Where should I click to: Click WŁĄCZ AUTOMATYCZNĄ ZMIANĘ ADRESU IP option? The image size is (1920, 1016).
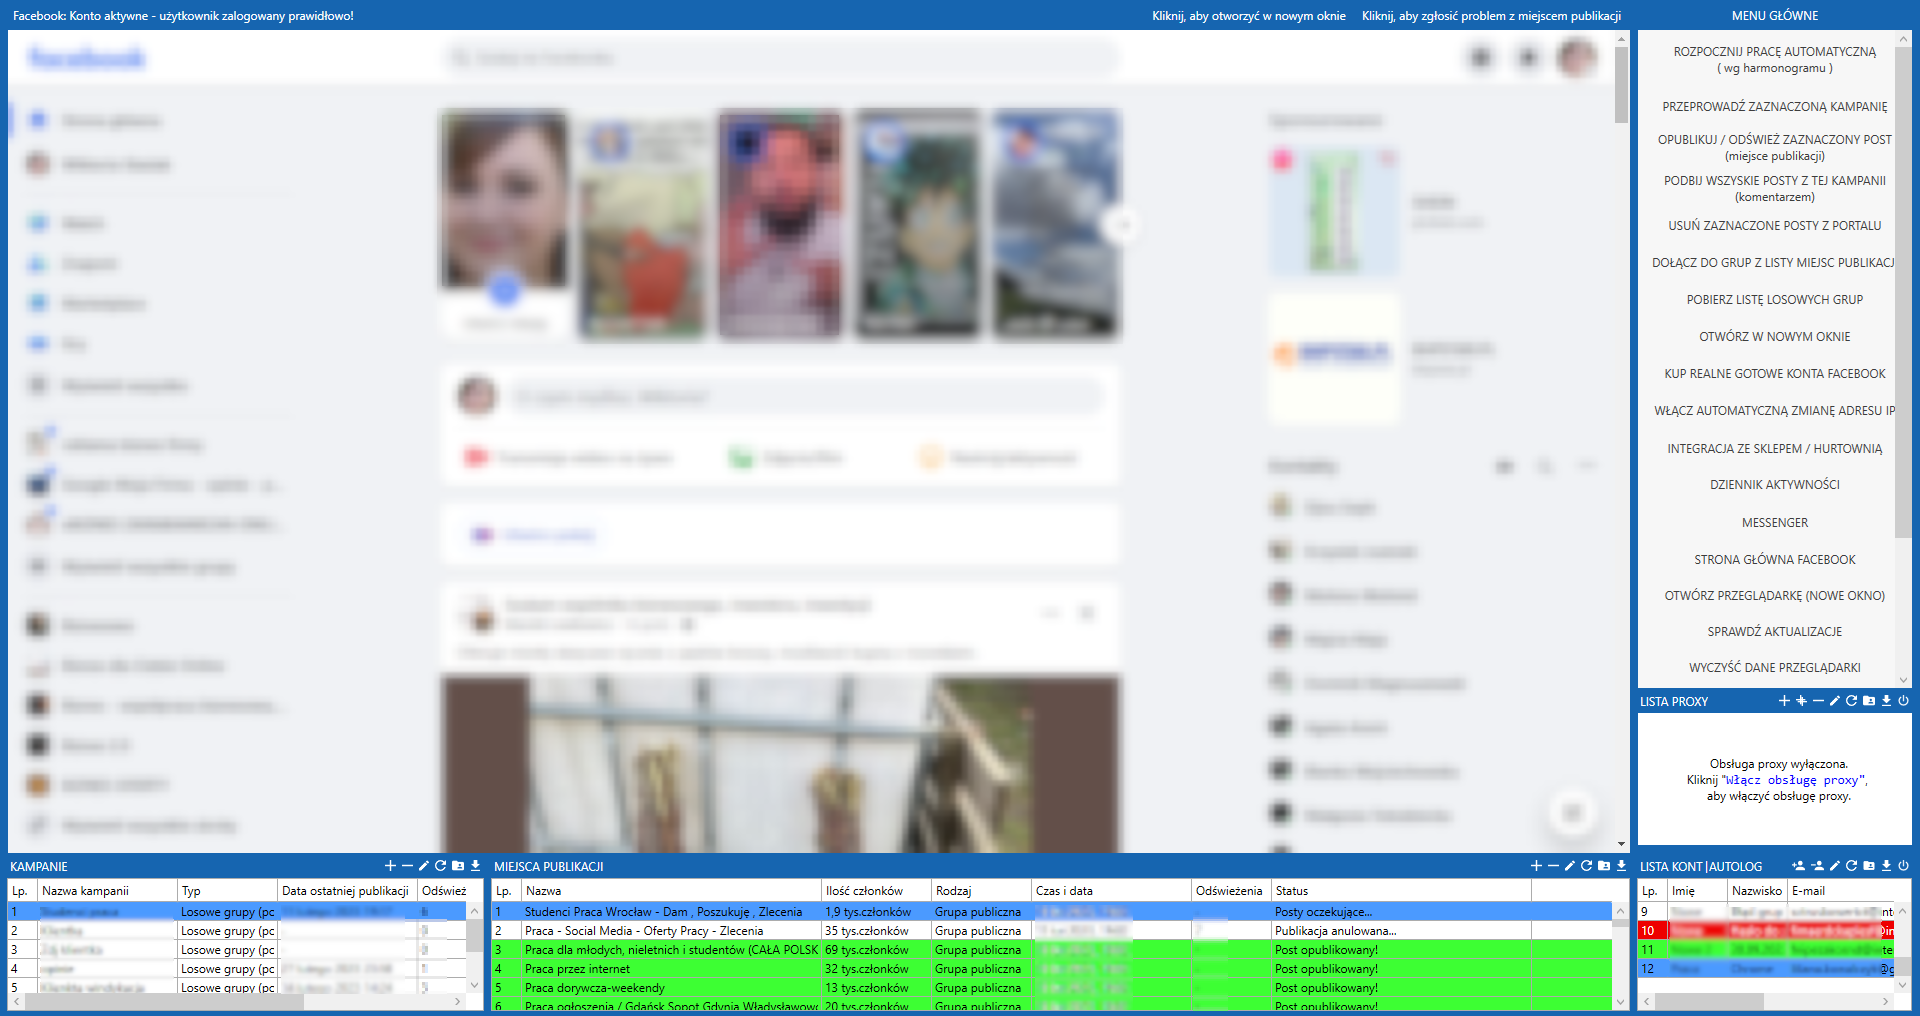(x=1774, y=411)
